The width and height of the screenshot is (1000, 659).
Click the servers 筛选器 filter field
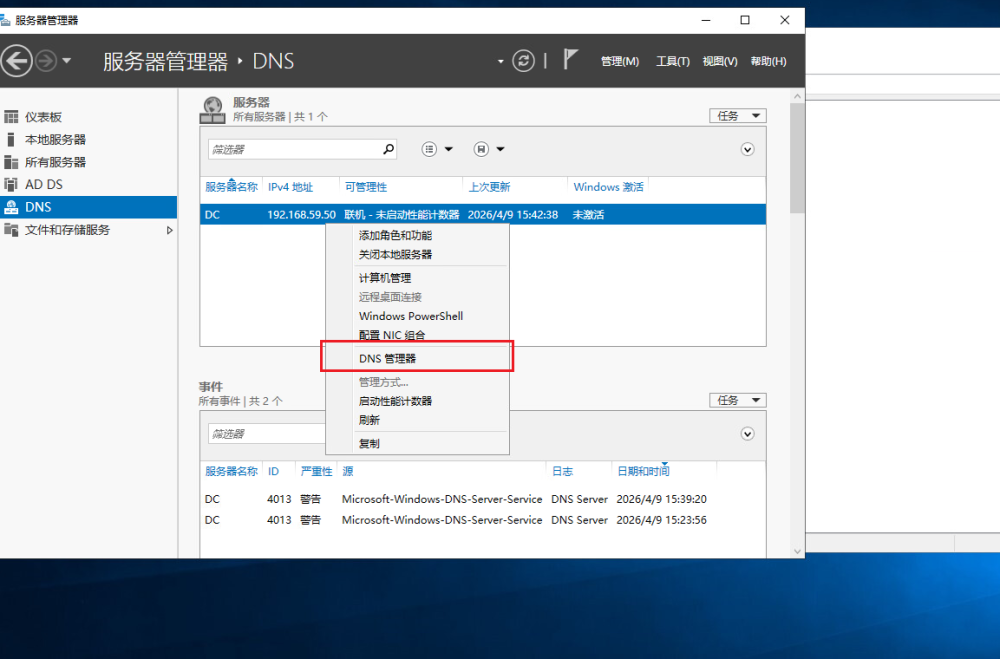(x=294, y=149)
